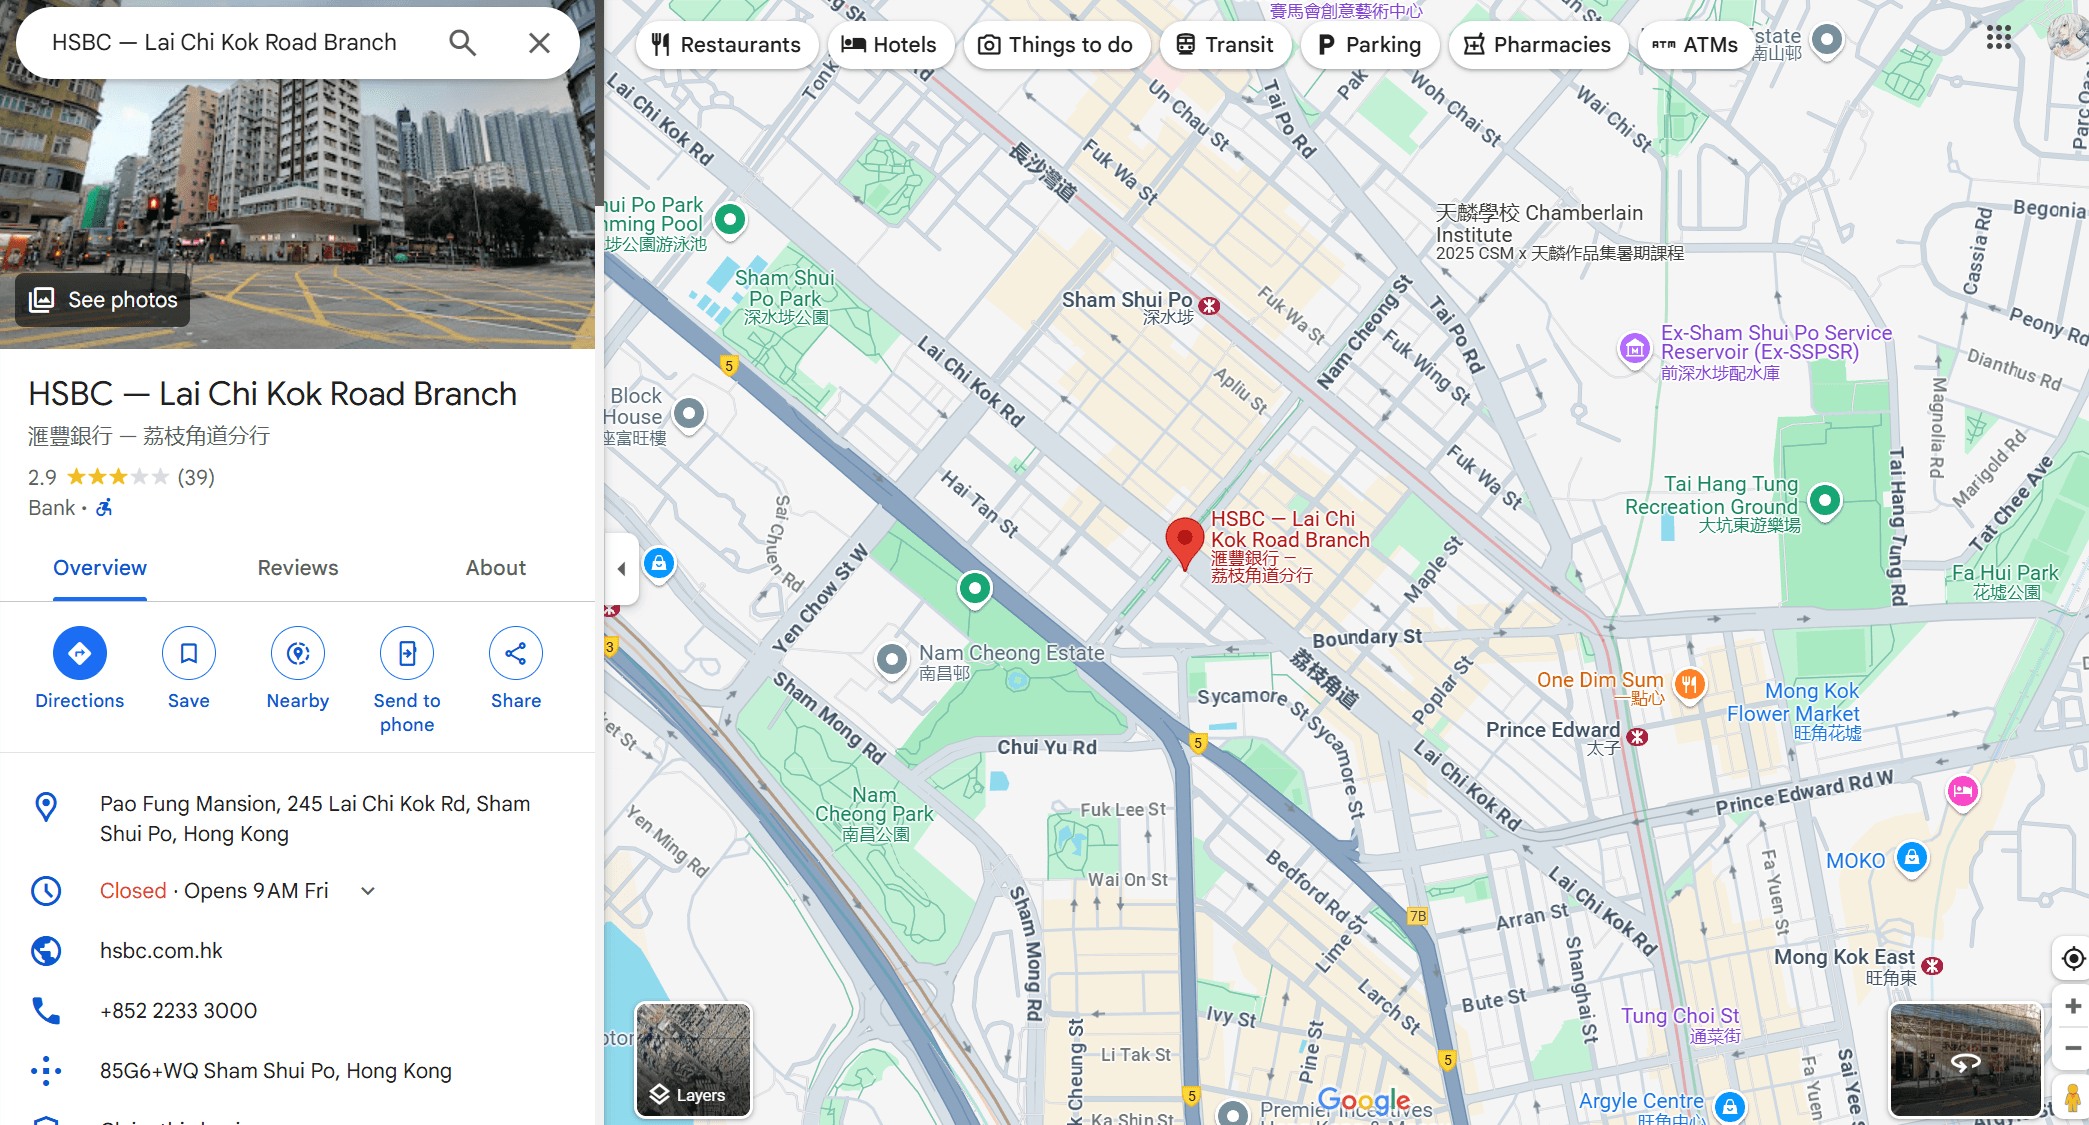
Task: Send location to phone icon
Action: pyautogui.click(x=407, y=653)
